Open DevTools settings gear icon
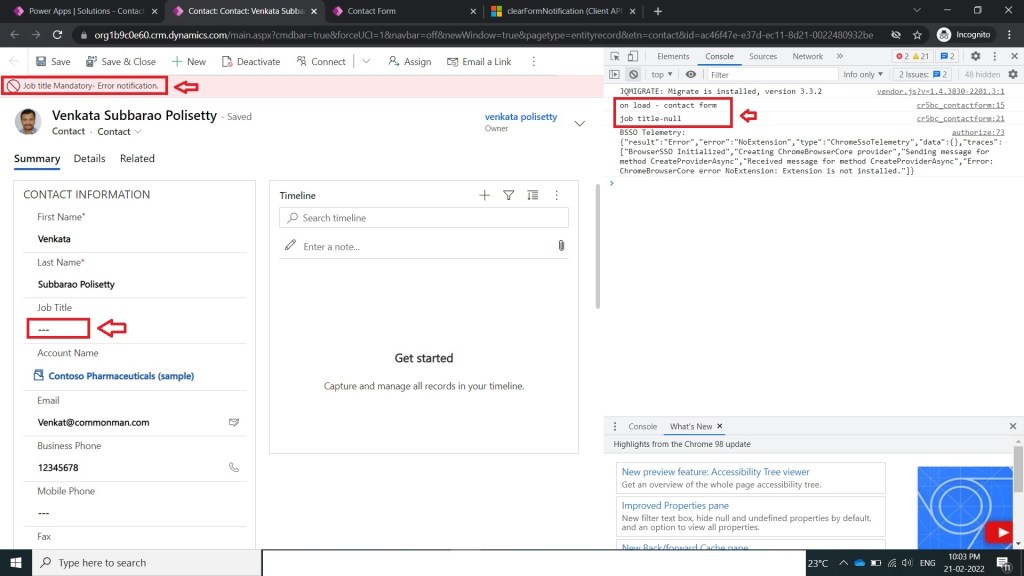 click(x=975, y=57)
